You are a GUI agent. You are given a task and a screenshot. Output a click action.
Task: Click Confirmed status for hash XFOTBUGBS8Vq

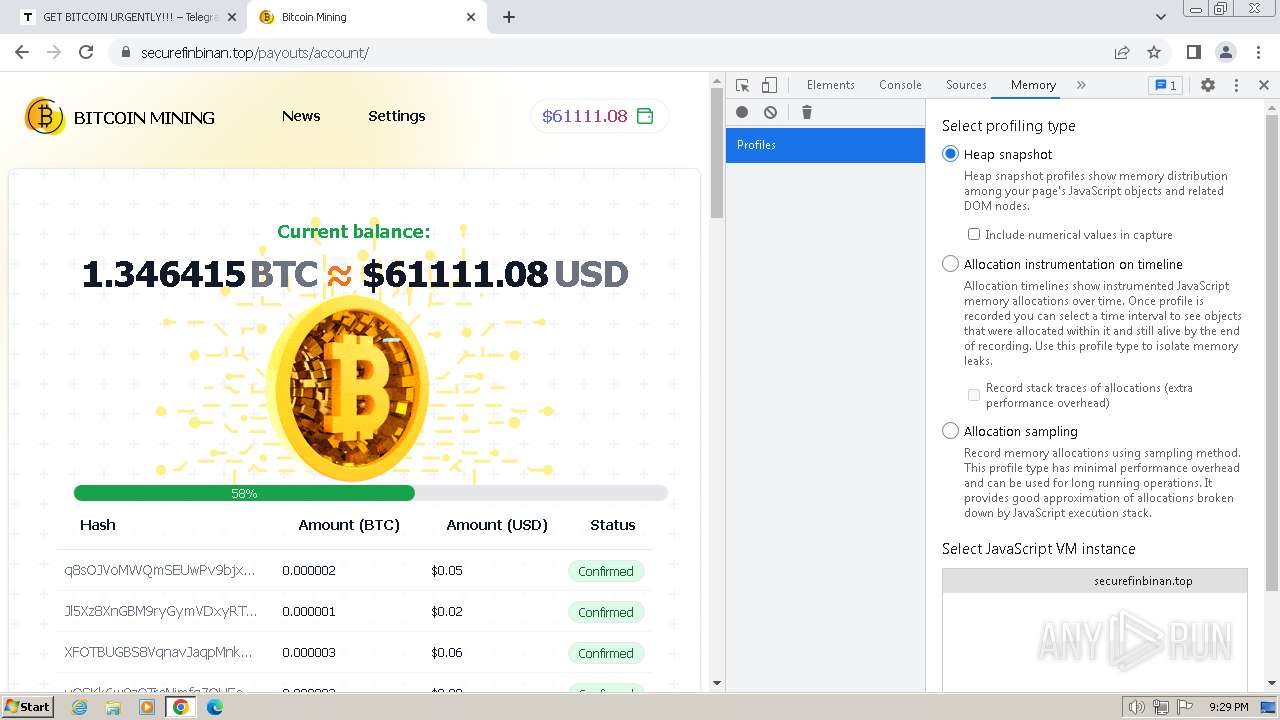click(x=605, y=653)
